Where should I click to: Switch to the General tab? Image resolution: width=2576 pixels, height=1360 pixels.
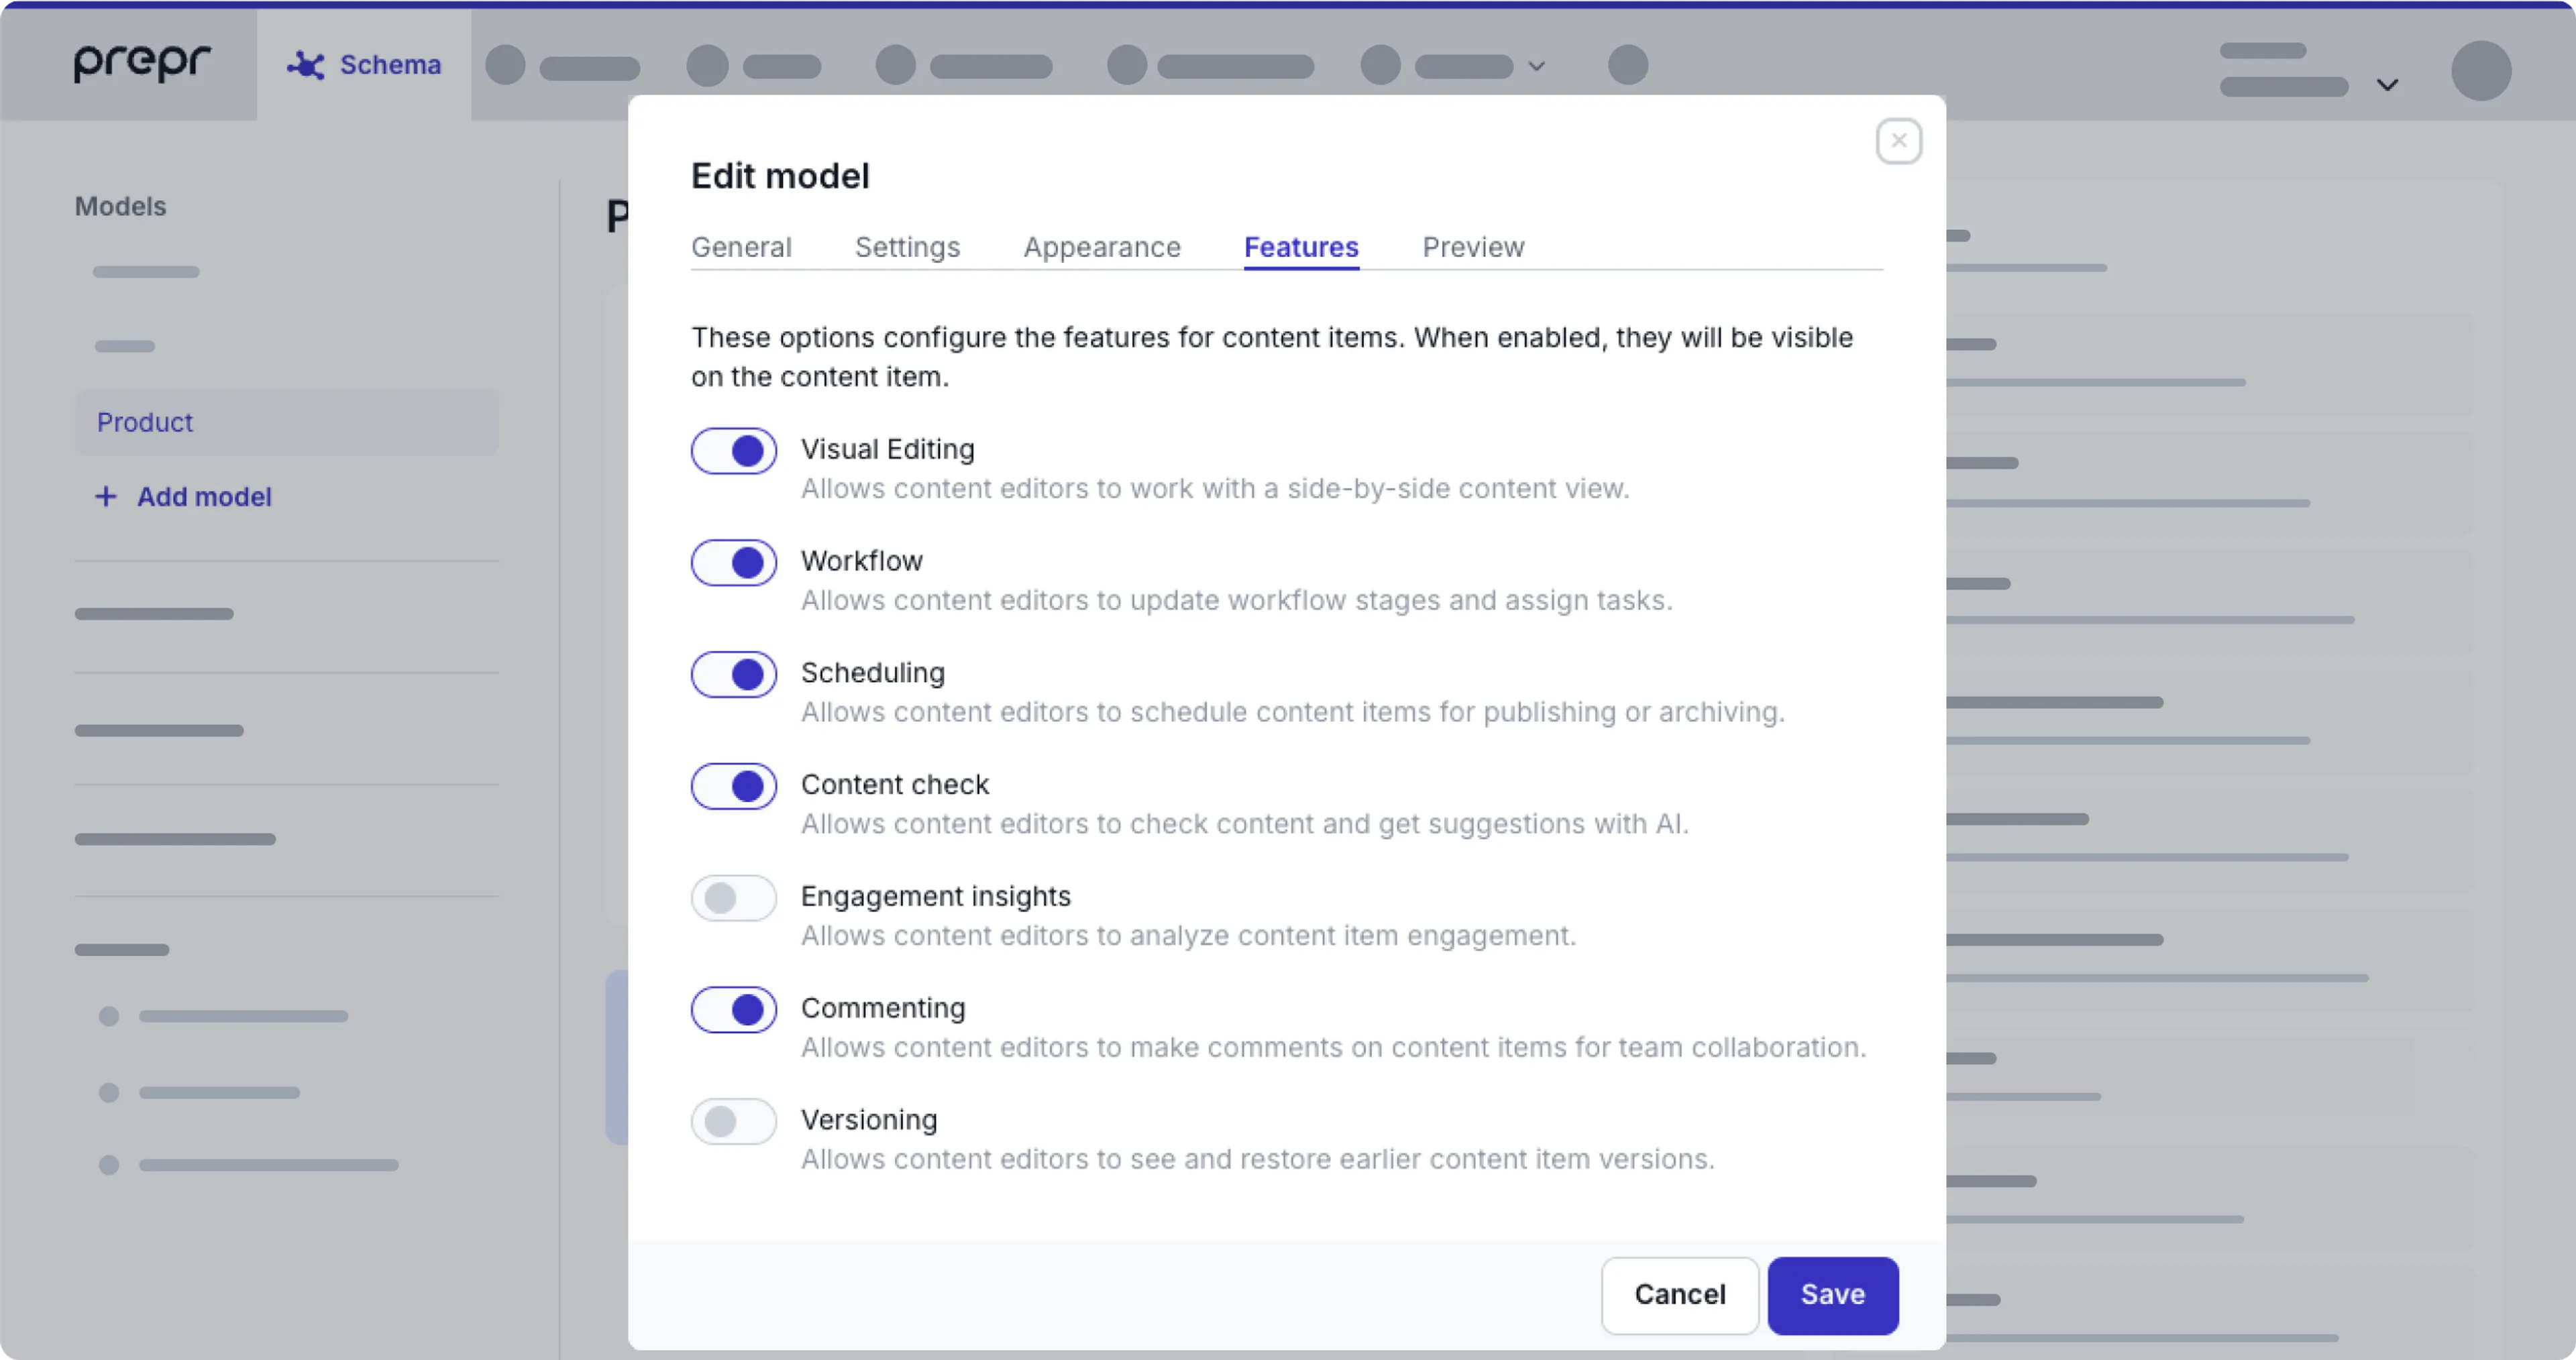[x=741, y=247]
